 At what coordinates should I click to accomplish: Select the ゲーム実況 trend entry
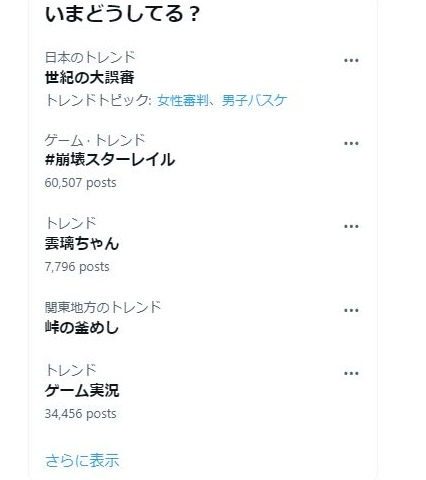[x=82, y=391]
